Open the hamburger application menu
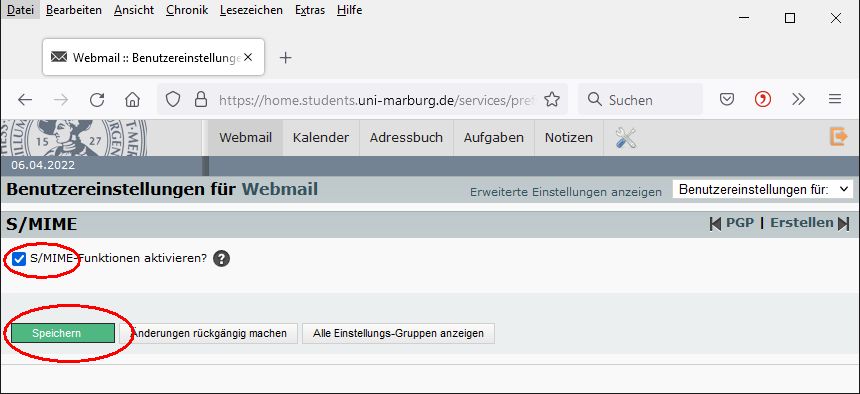The image size is (860, 394). point(835,99)
